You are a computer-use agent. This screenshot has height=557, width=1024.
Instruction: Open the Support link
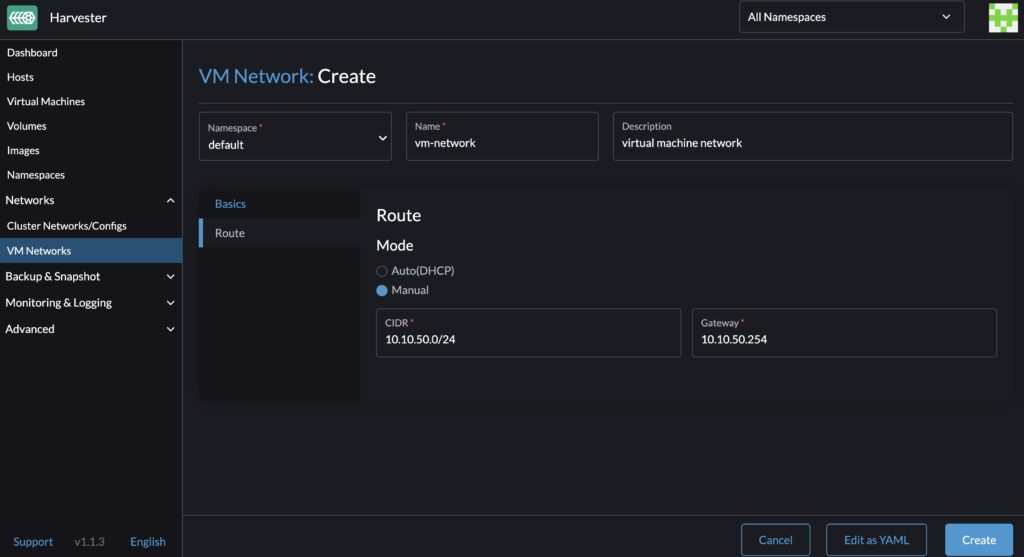pos(33,542)
